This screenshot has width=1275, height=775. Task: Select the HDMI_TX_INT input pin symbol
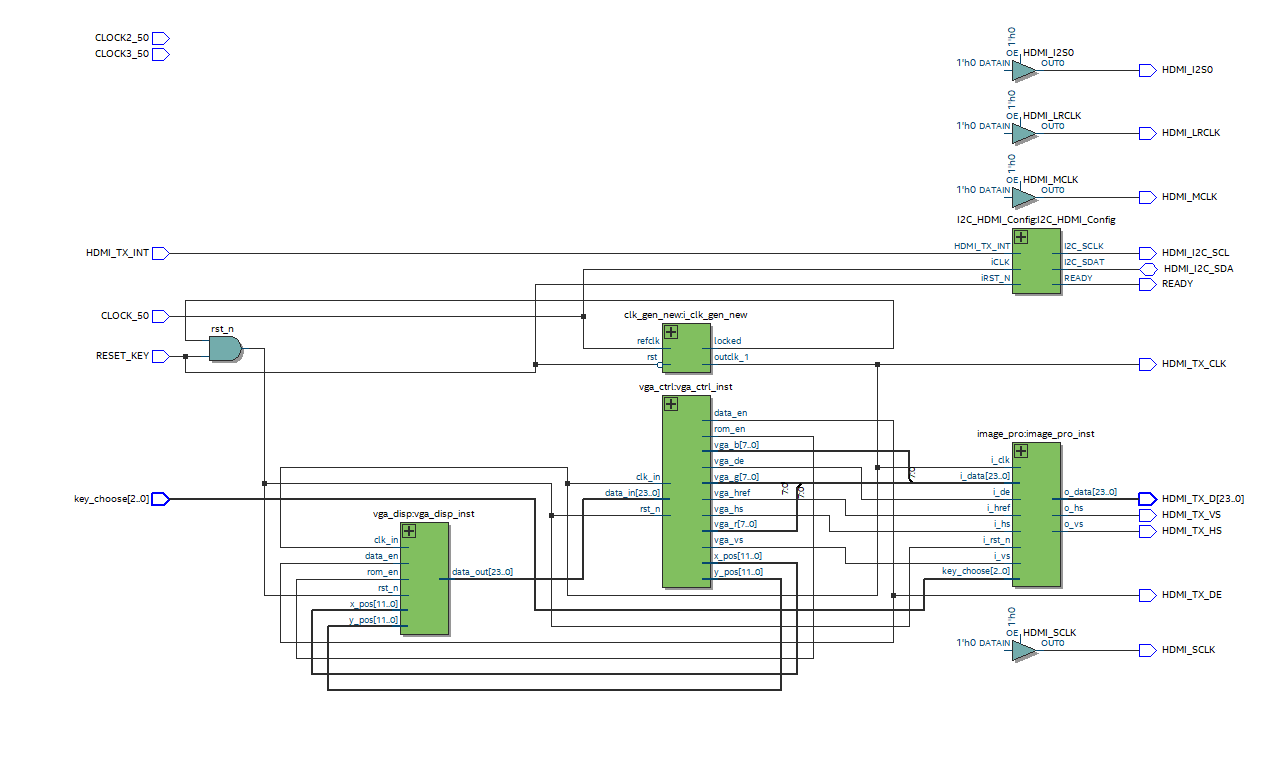click(161, 253)
